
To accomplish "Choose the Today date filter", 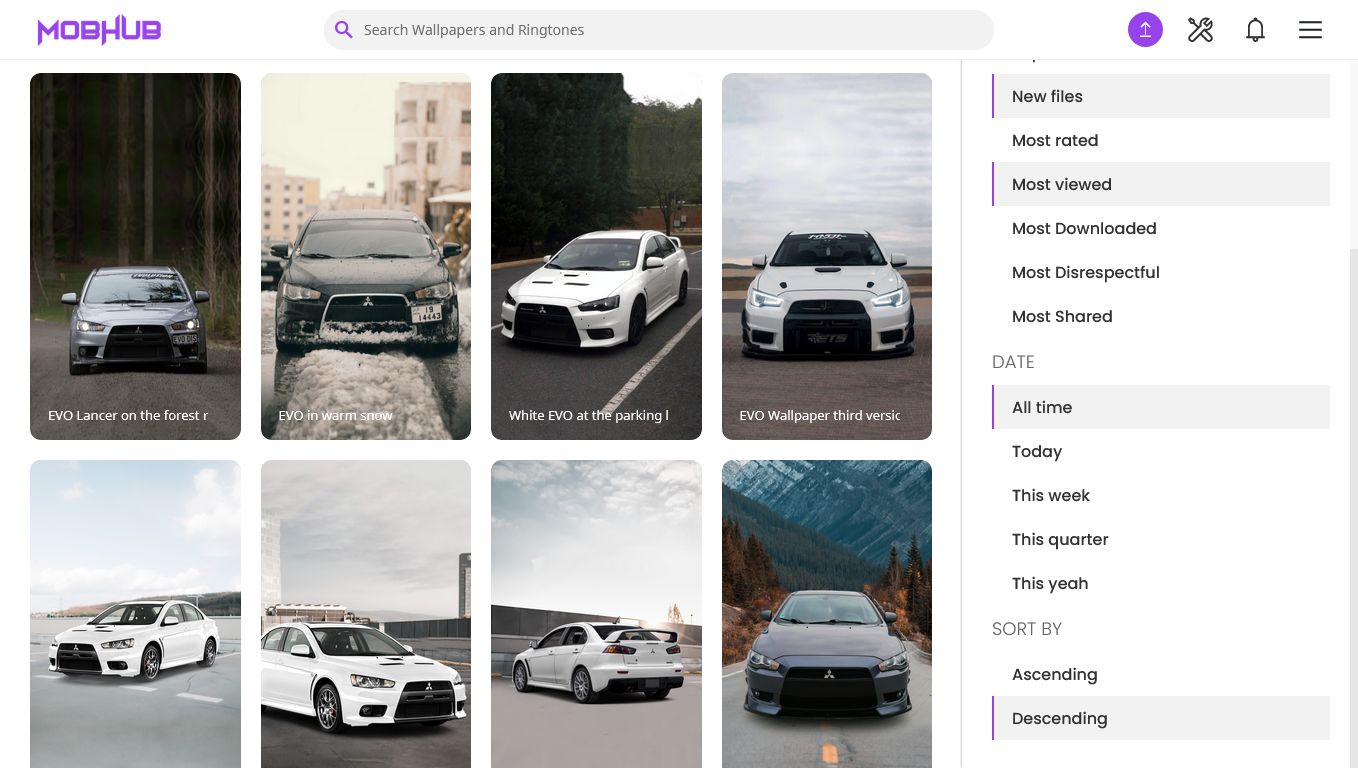I will (1161, 451).
